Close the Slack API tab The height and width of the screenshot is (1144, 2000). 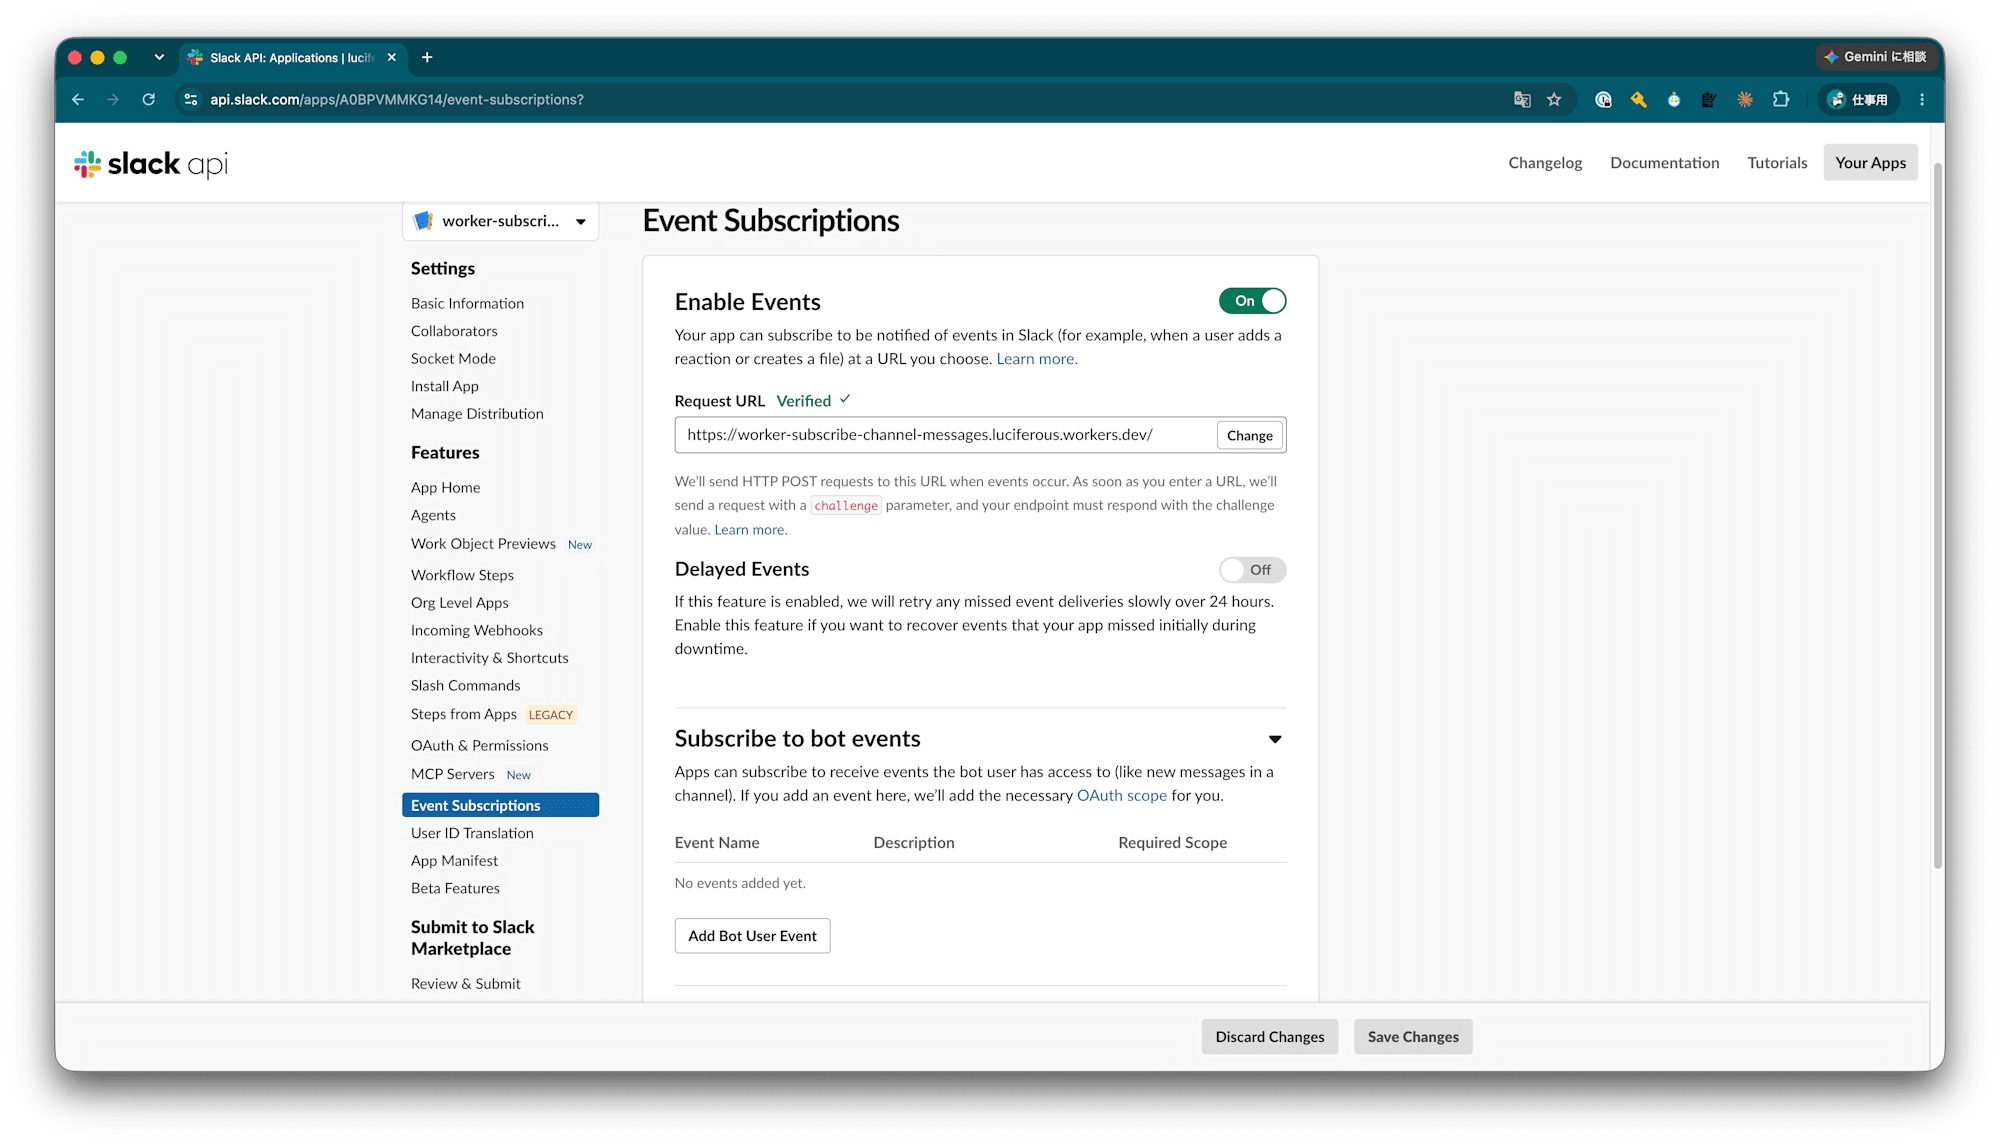pos(392,58)
